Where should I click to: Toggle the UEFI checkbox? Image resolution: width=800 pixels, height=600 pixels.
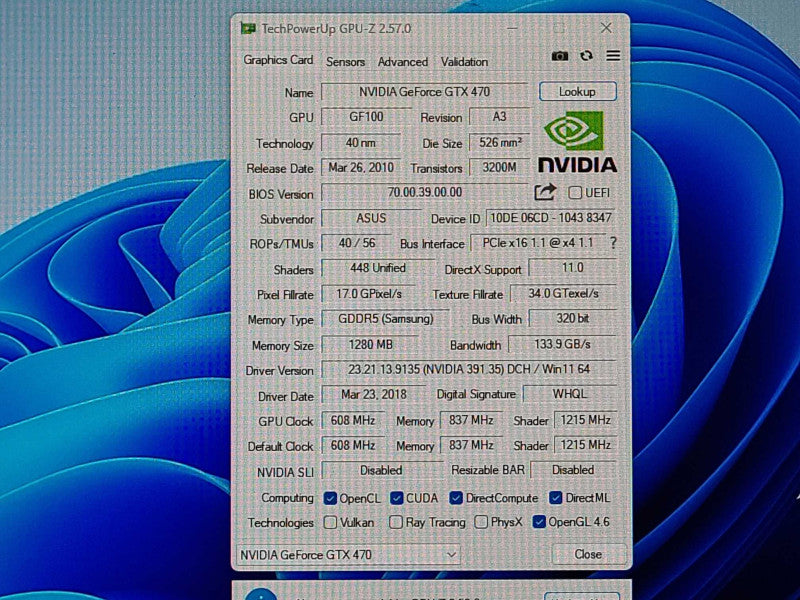pyautogui.click(x=575, y=193)
